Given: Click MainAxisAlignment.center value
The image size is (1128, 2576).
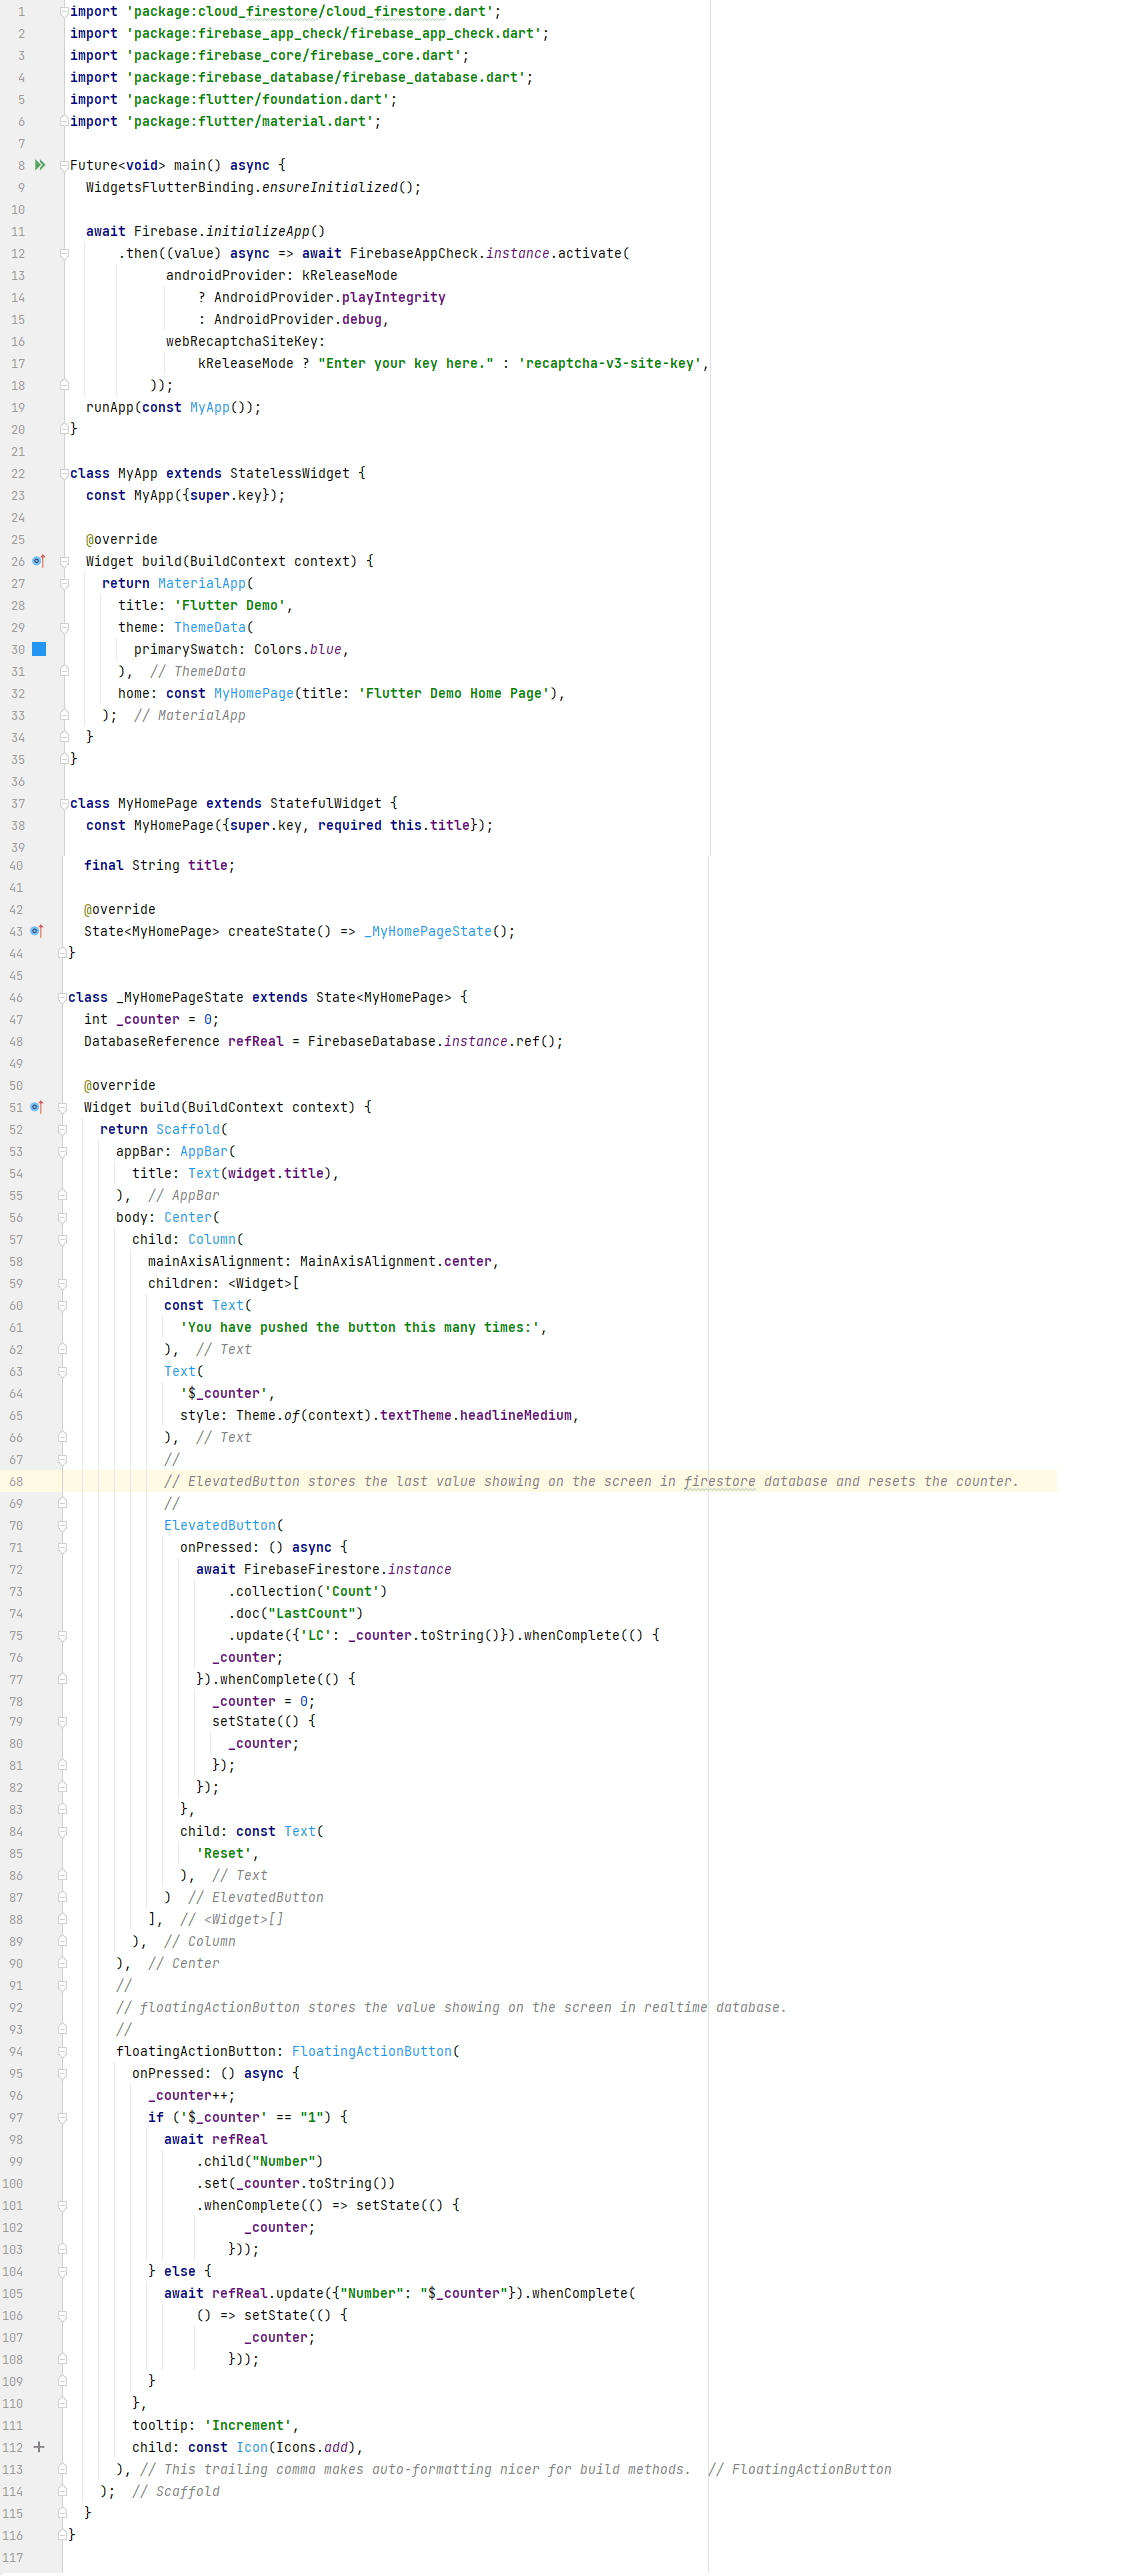Looking at the screenshot, I should pos(395,1261).
